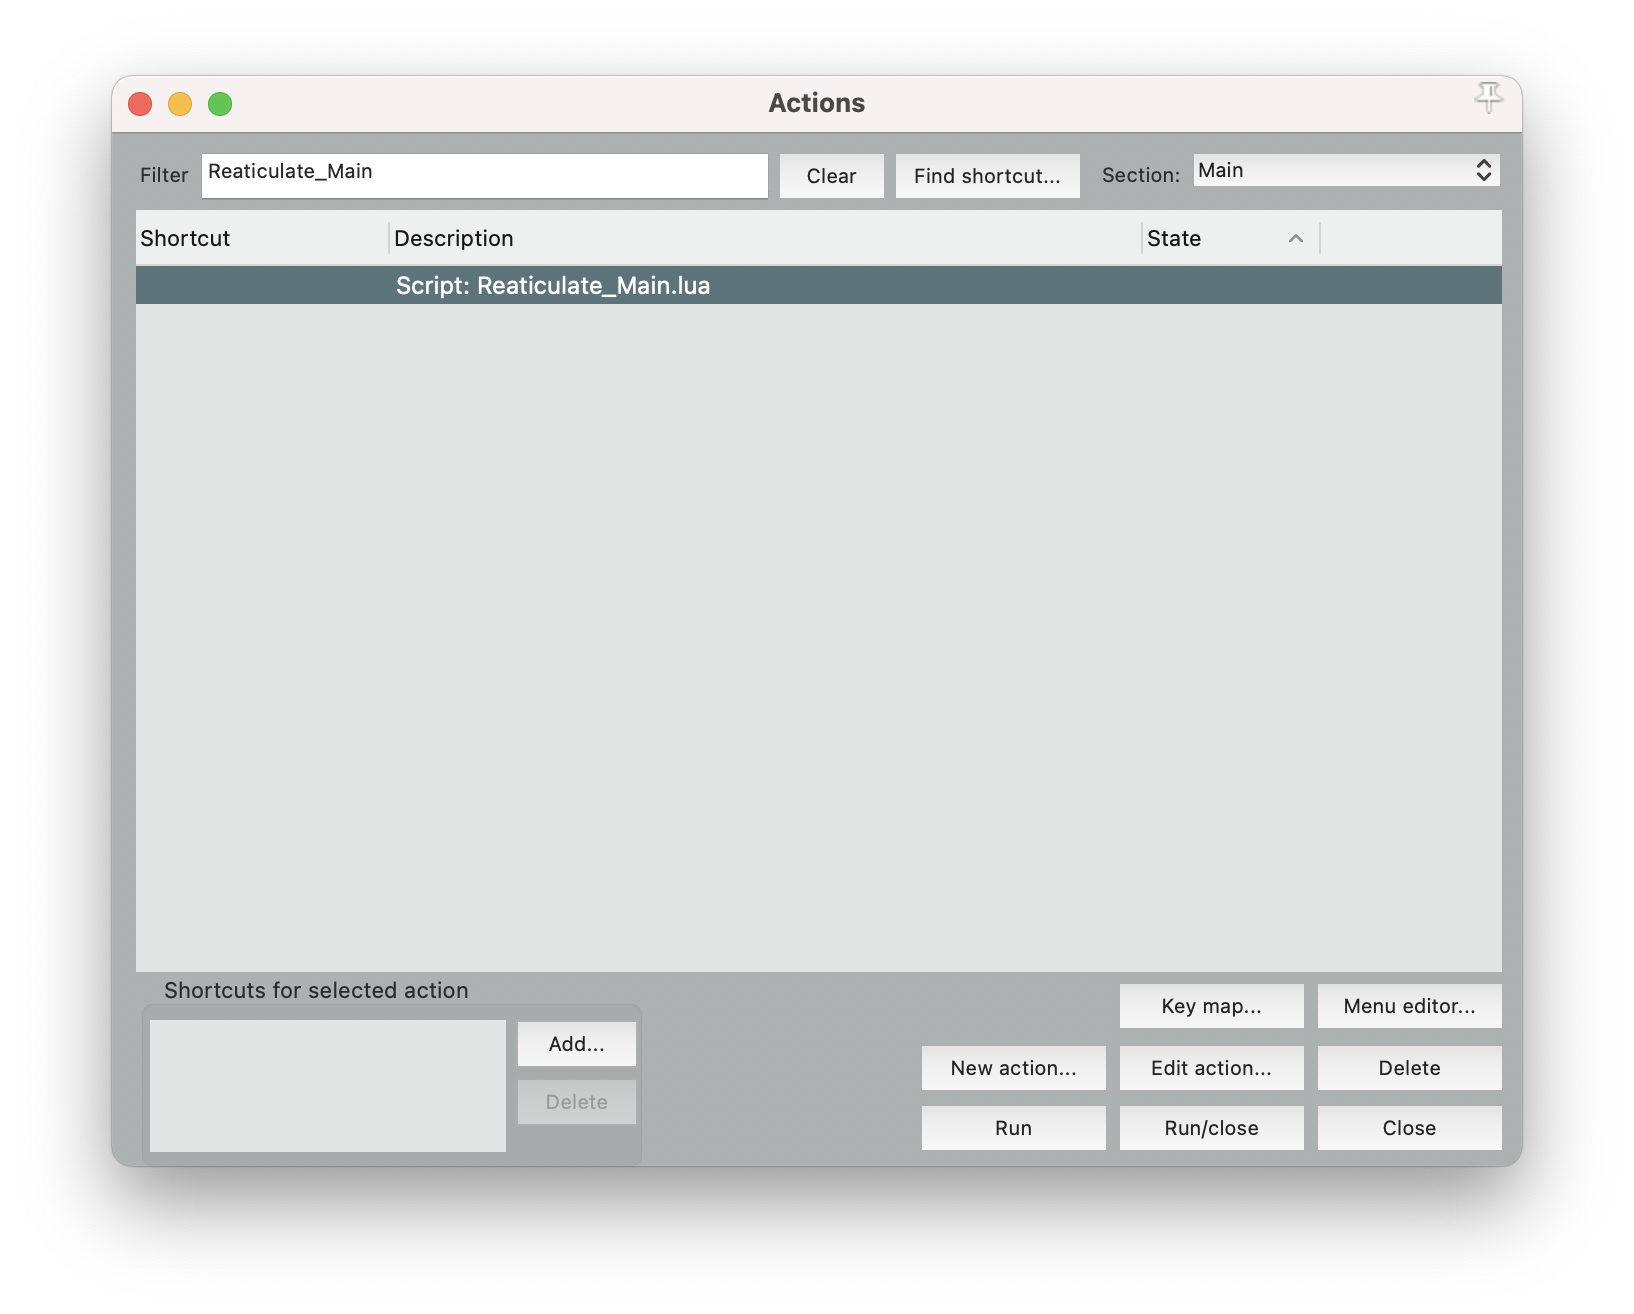
Task: Close the Actions dialog via Close button
Action: point(1409,1128)
